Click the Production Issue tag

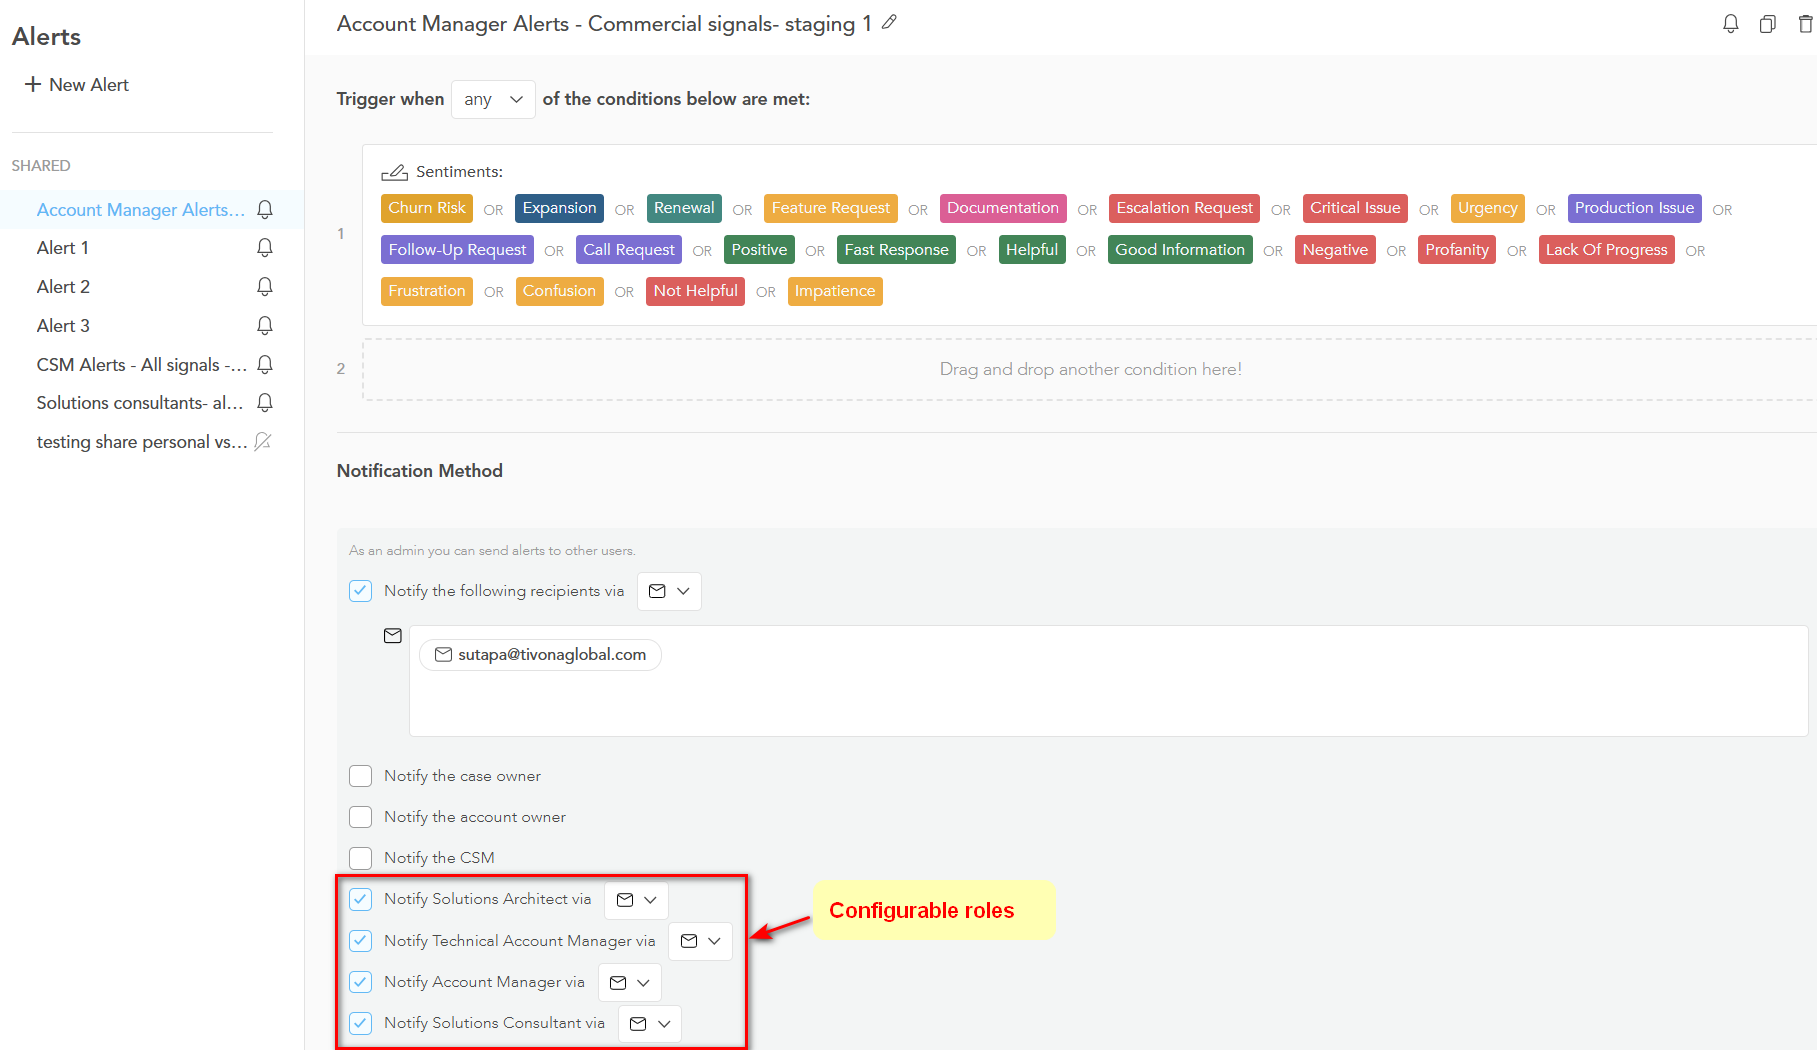pos(1634,208)
